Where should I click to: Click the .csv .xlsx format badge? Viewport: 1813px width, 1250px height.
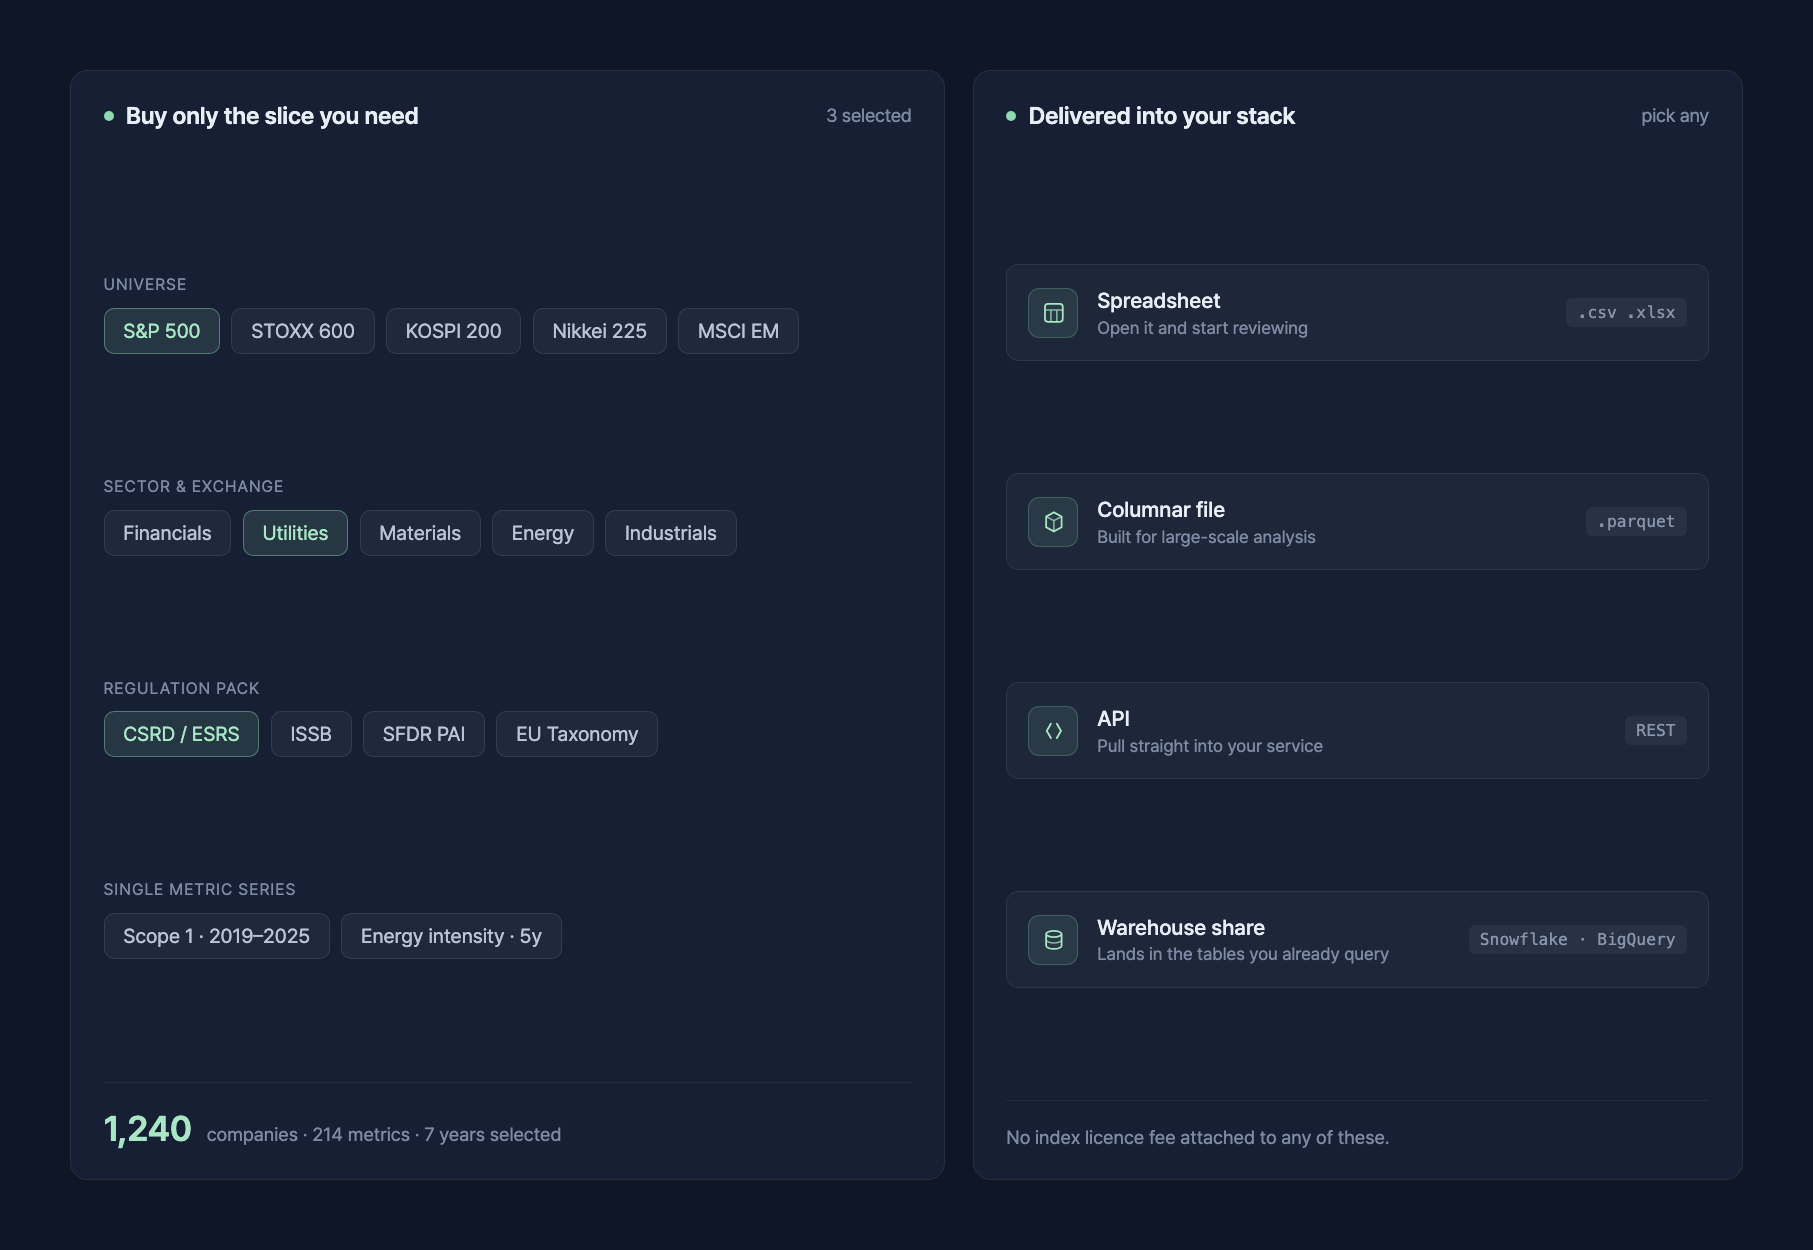coord(1626,312)
